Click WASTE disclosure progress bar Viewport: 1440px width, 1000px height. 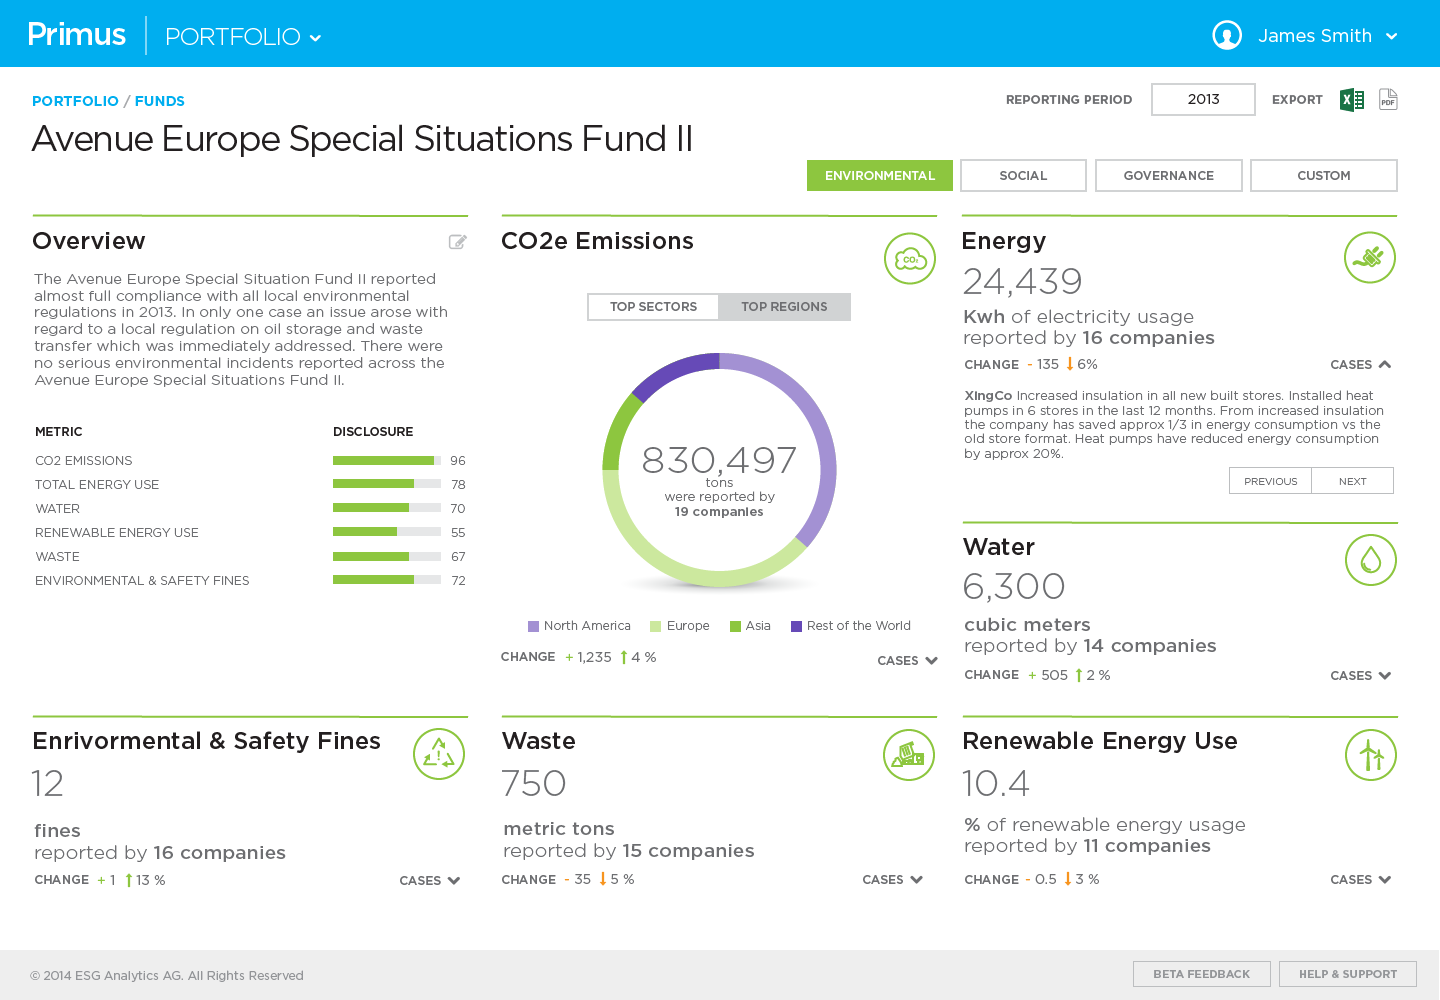click(x=387, y=556)
